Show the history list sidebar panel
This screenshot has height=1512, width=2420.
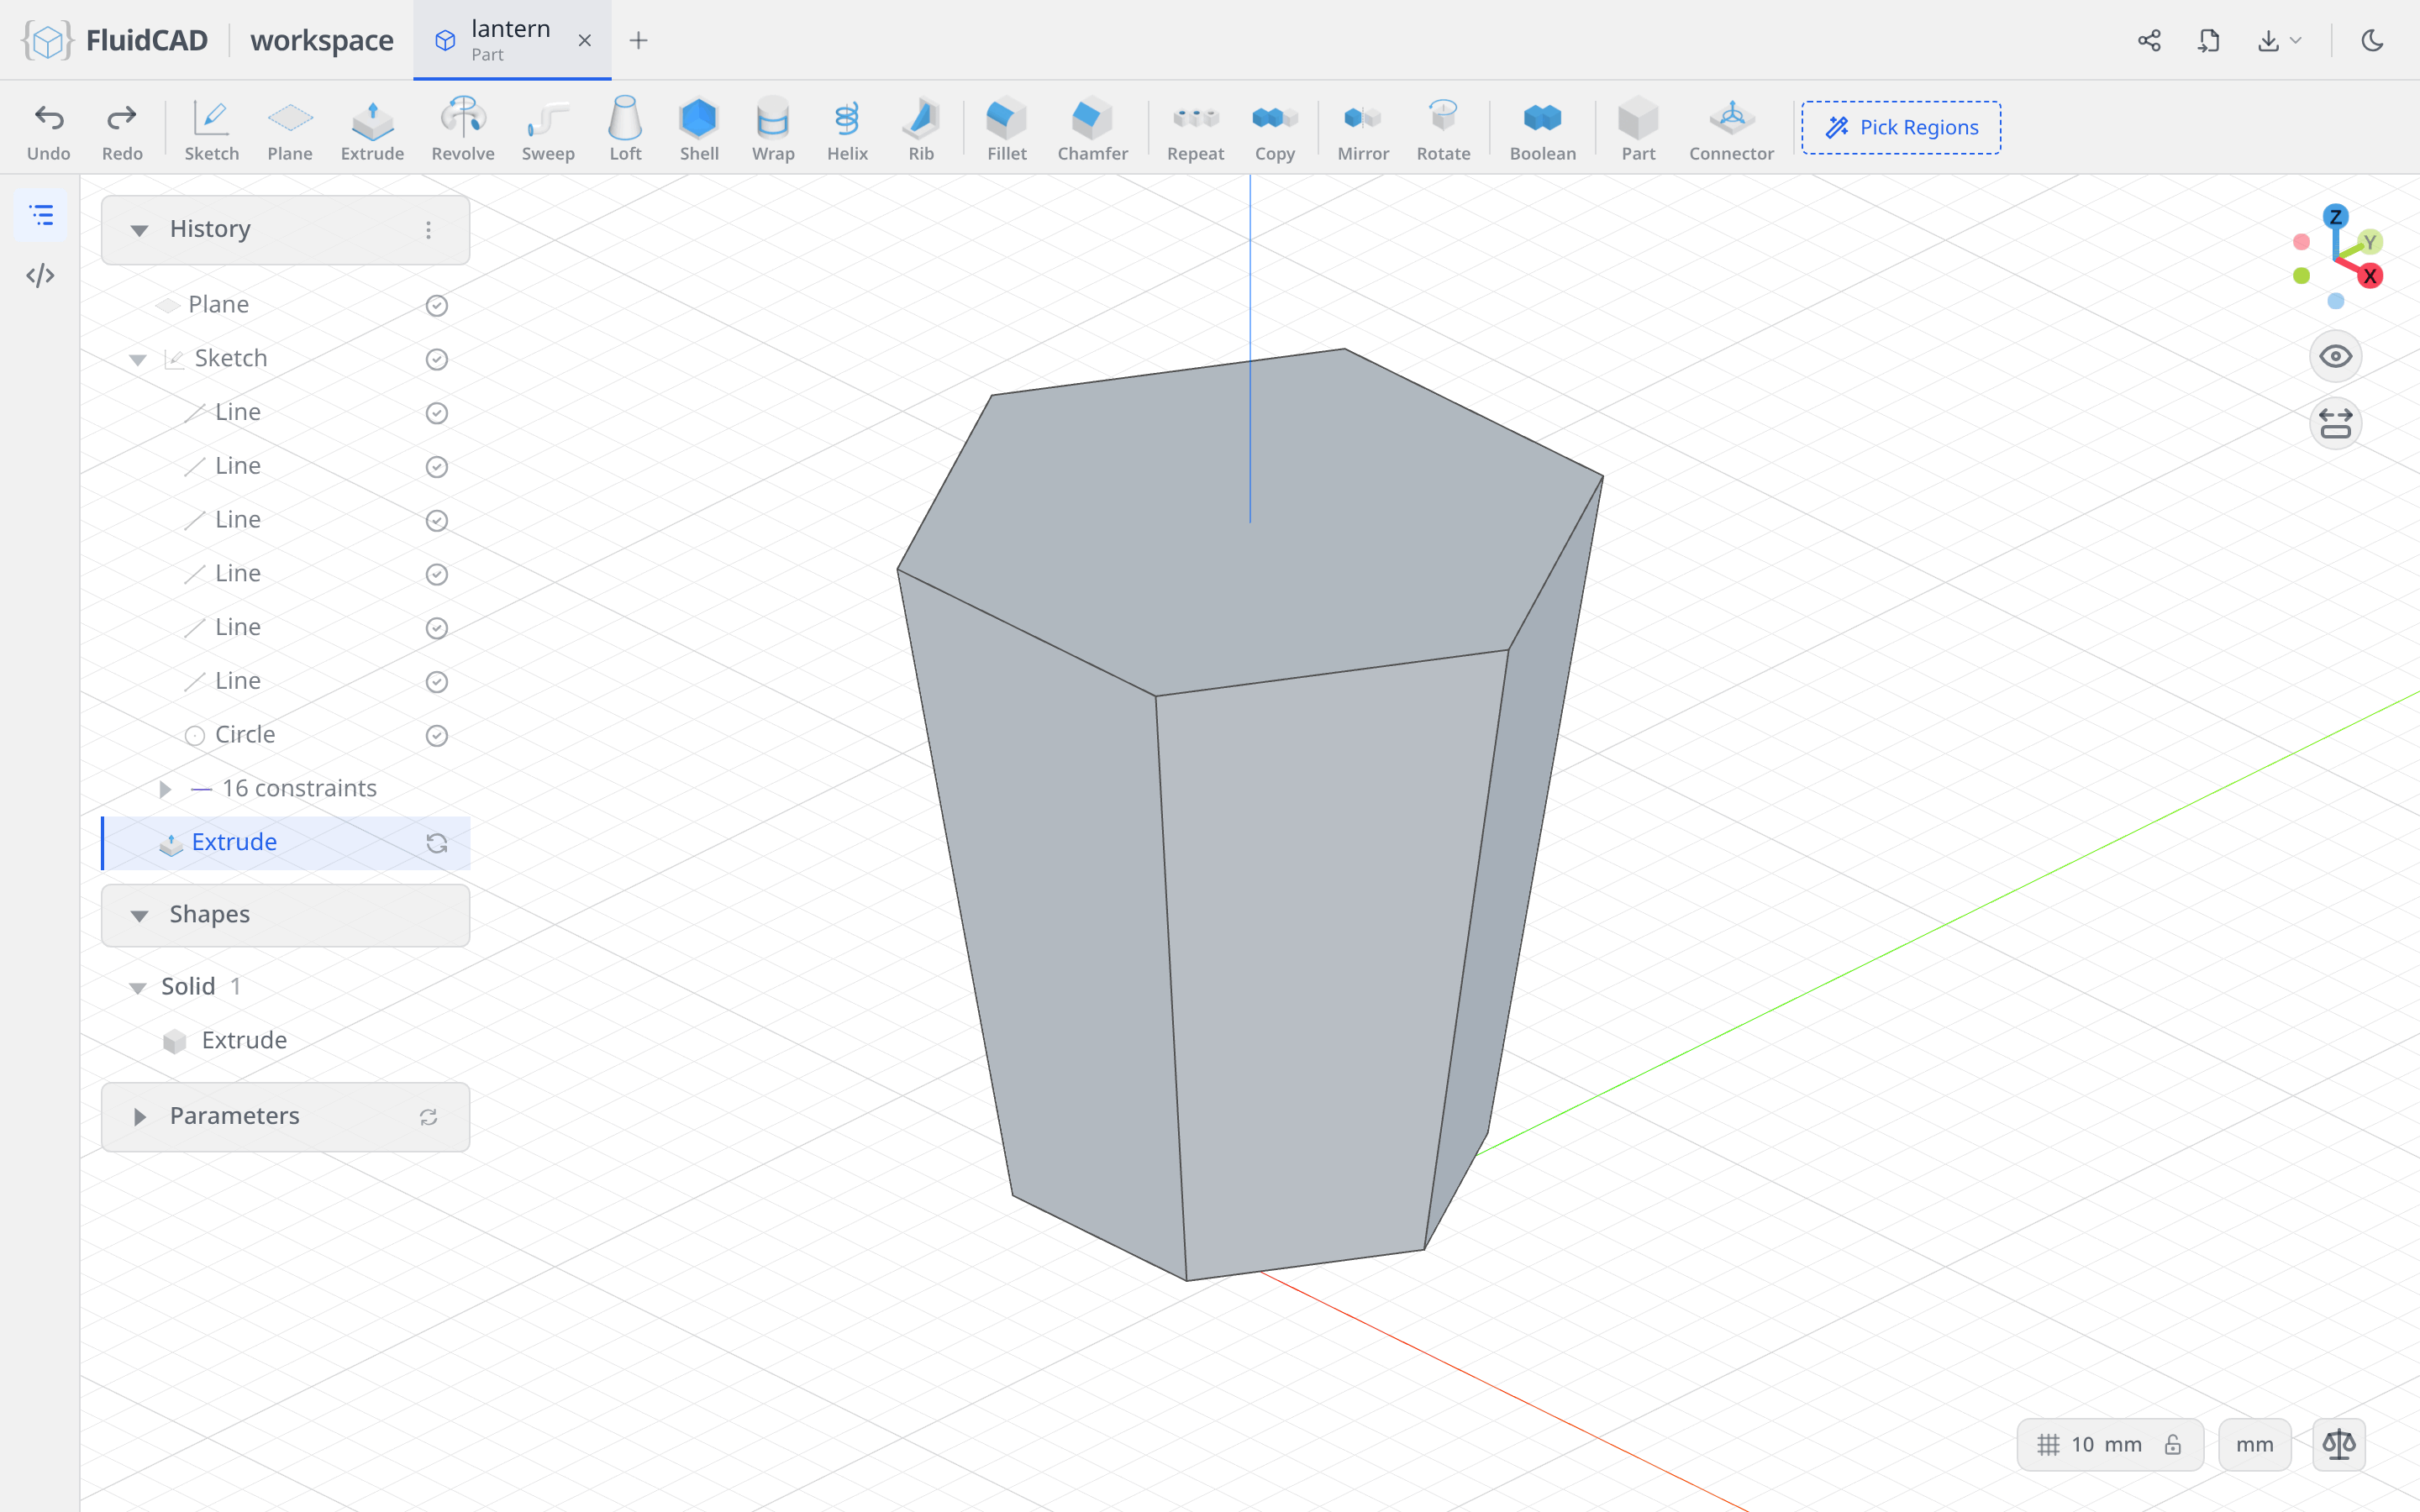point(41,215)
